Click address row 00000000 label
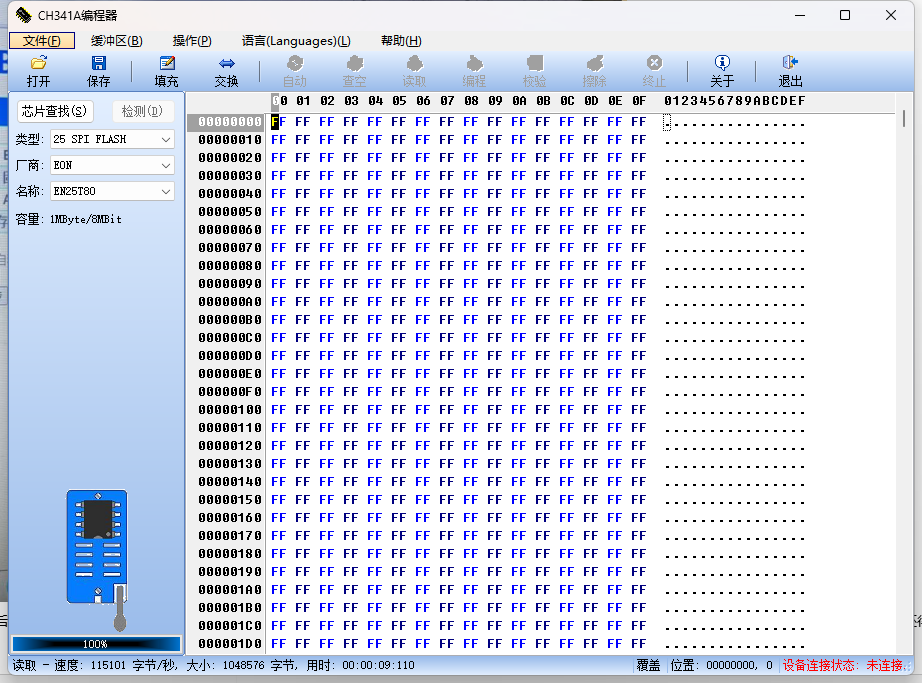Image resolution: width=922 pixels, height=683 pixels. 230,122
